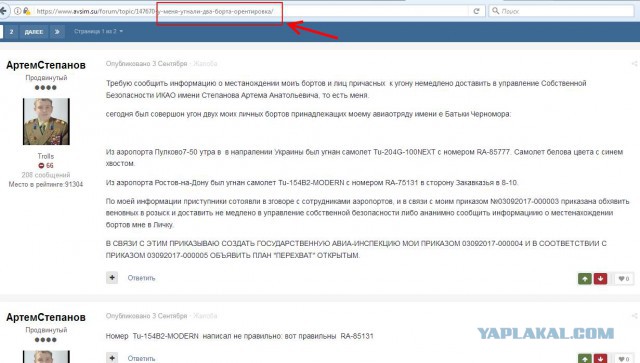The image size is (640, 363).
Task: Upvote second post with green arrow
Action: tap(585, 359)
